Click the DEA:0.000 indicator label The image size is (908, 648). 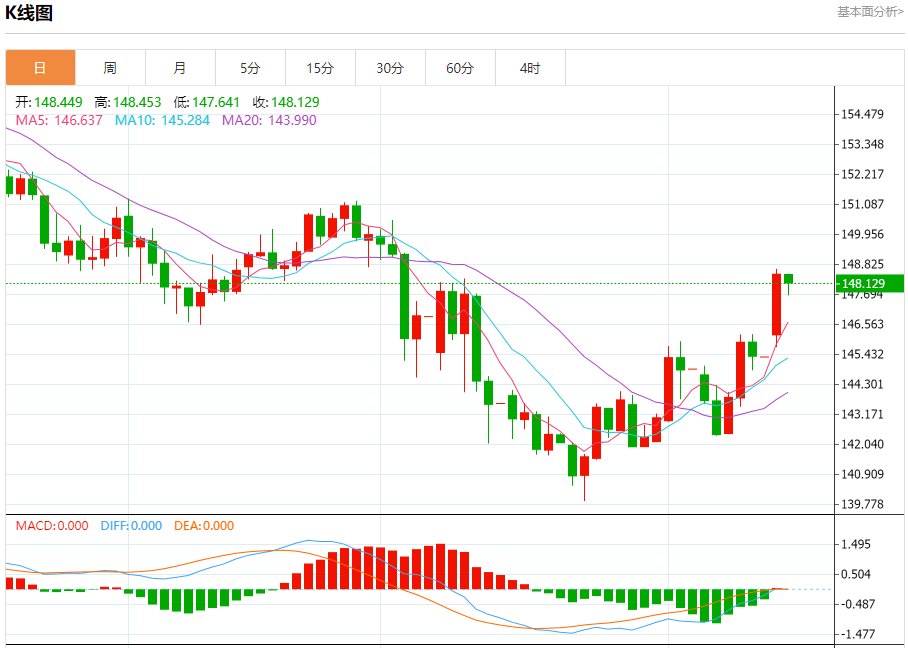pos(204,526)
